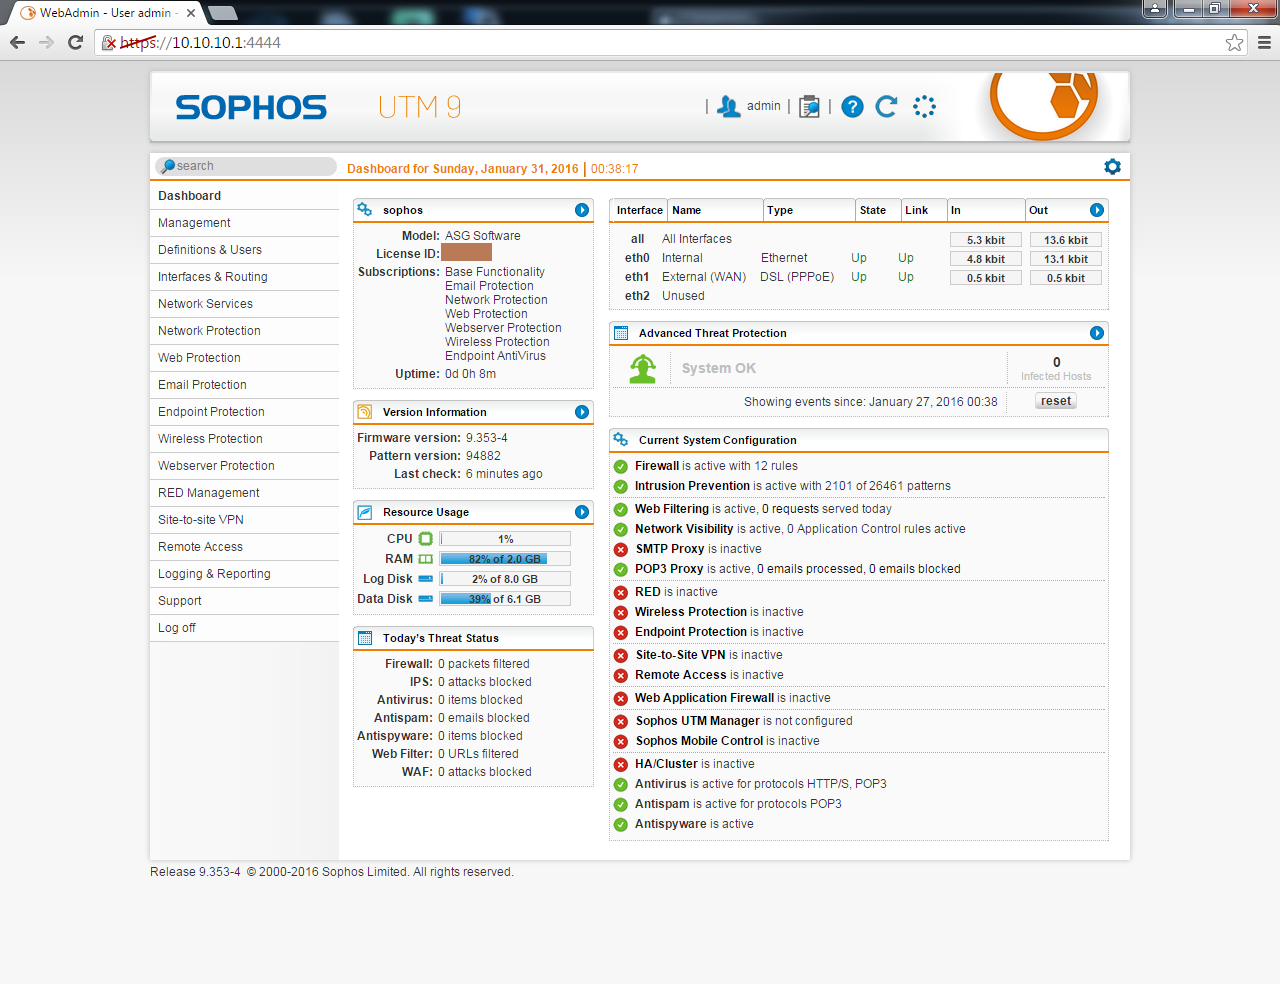Expand the Interface table arrow
This screenshot has width=1280, height=984.
click(1097, 210)
